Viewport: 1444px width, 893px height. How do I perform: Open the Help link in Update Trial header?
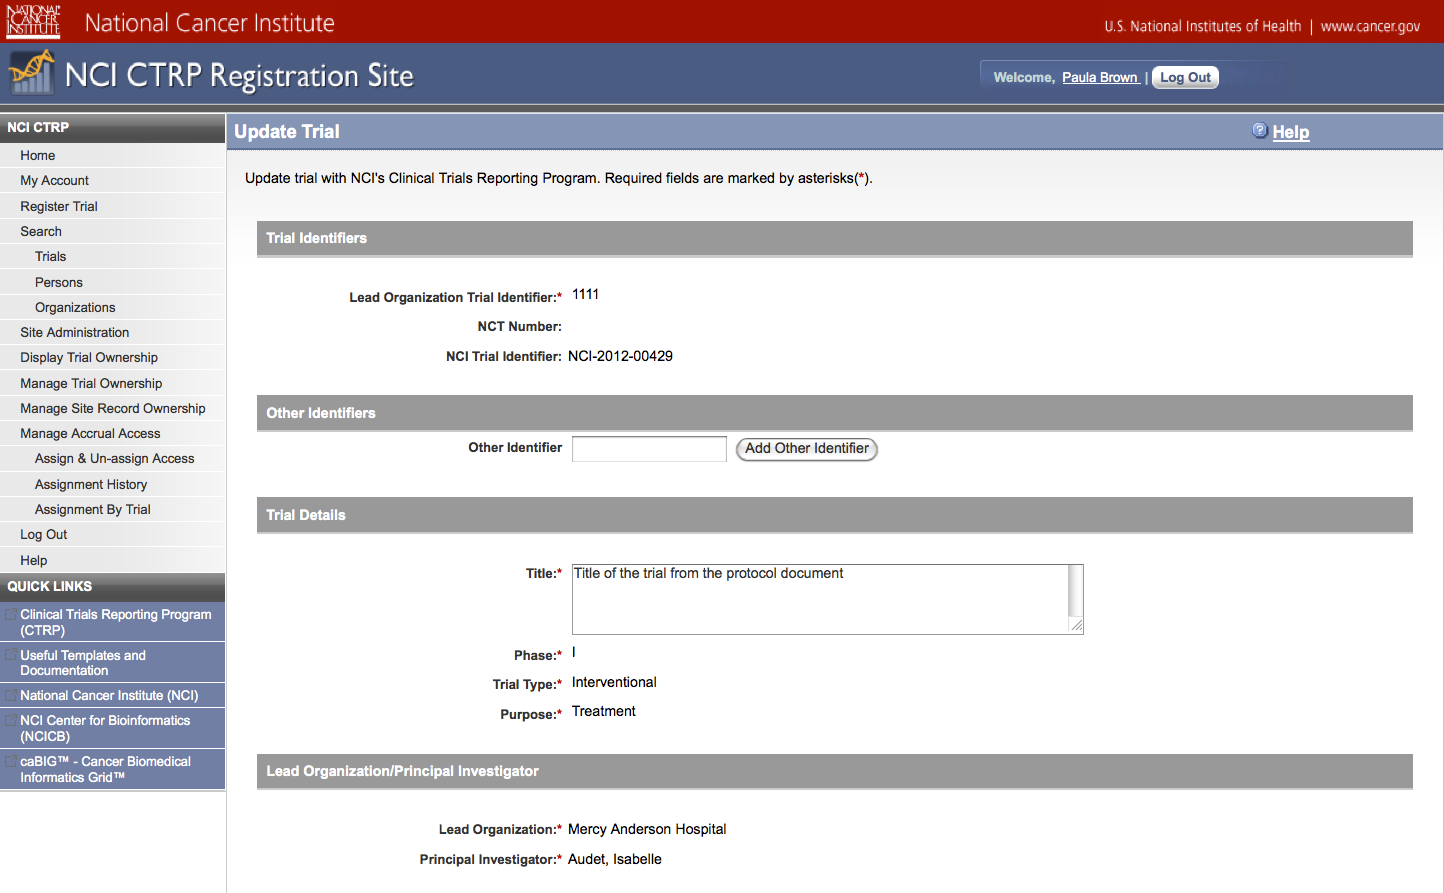[x=1290, y=132]
